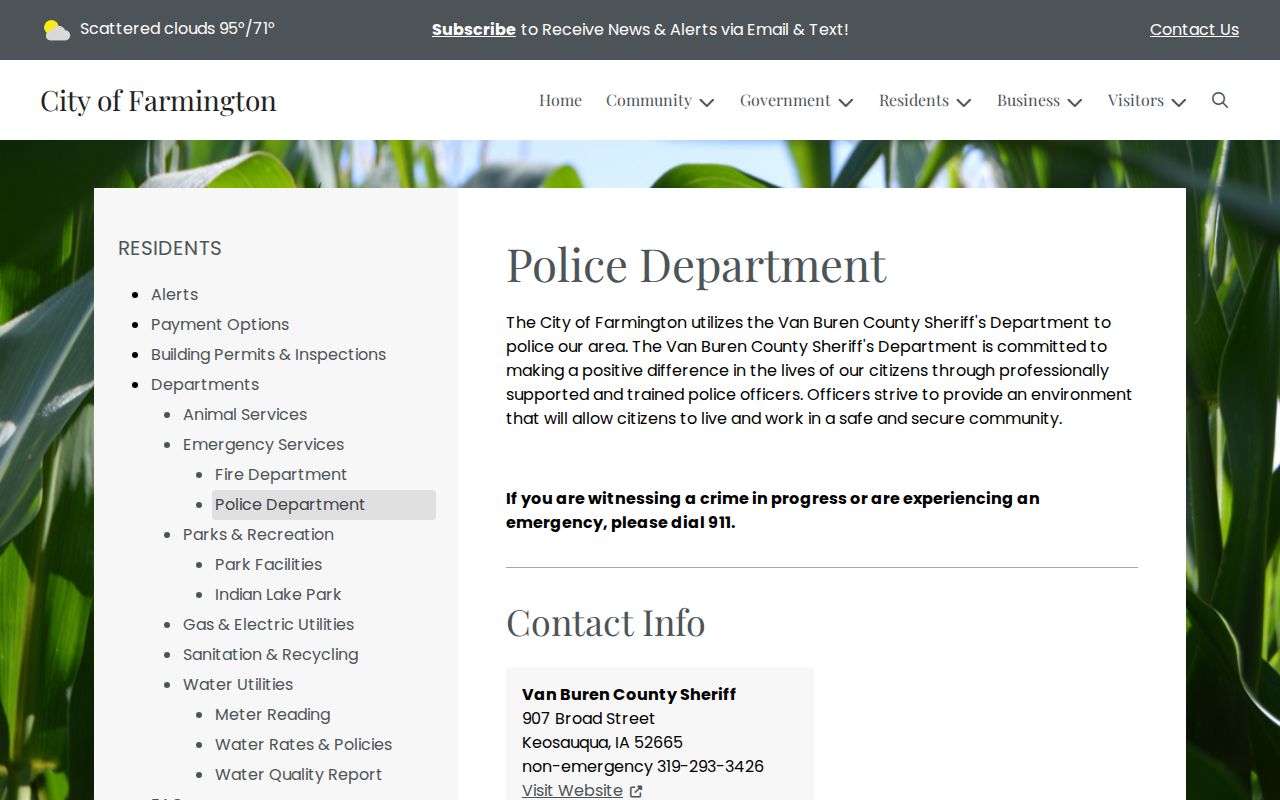Open the Business menu item
The image size is (1280, 800).
[x=1028, y=100]
